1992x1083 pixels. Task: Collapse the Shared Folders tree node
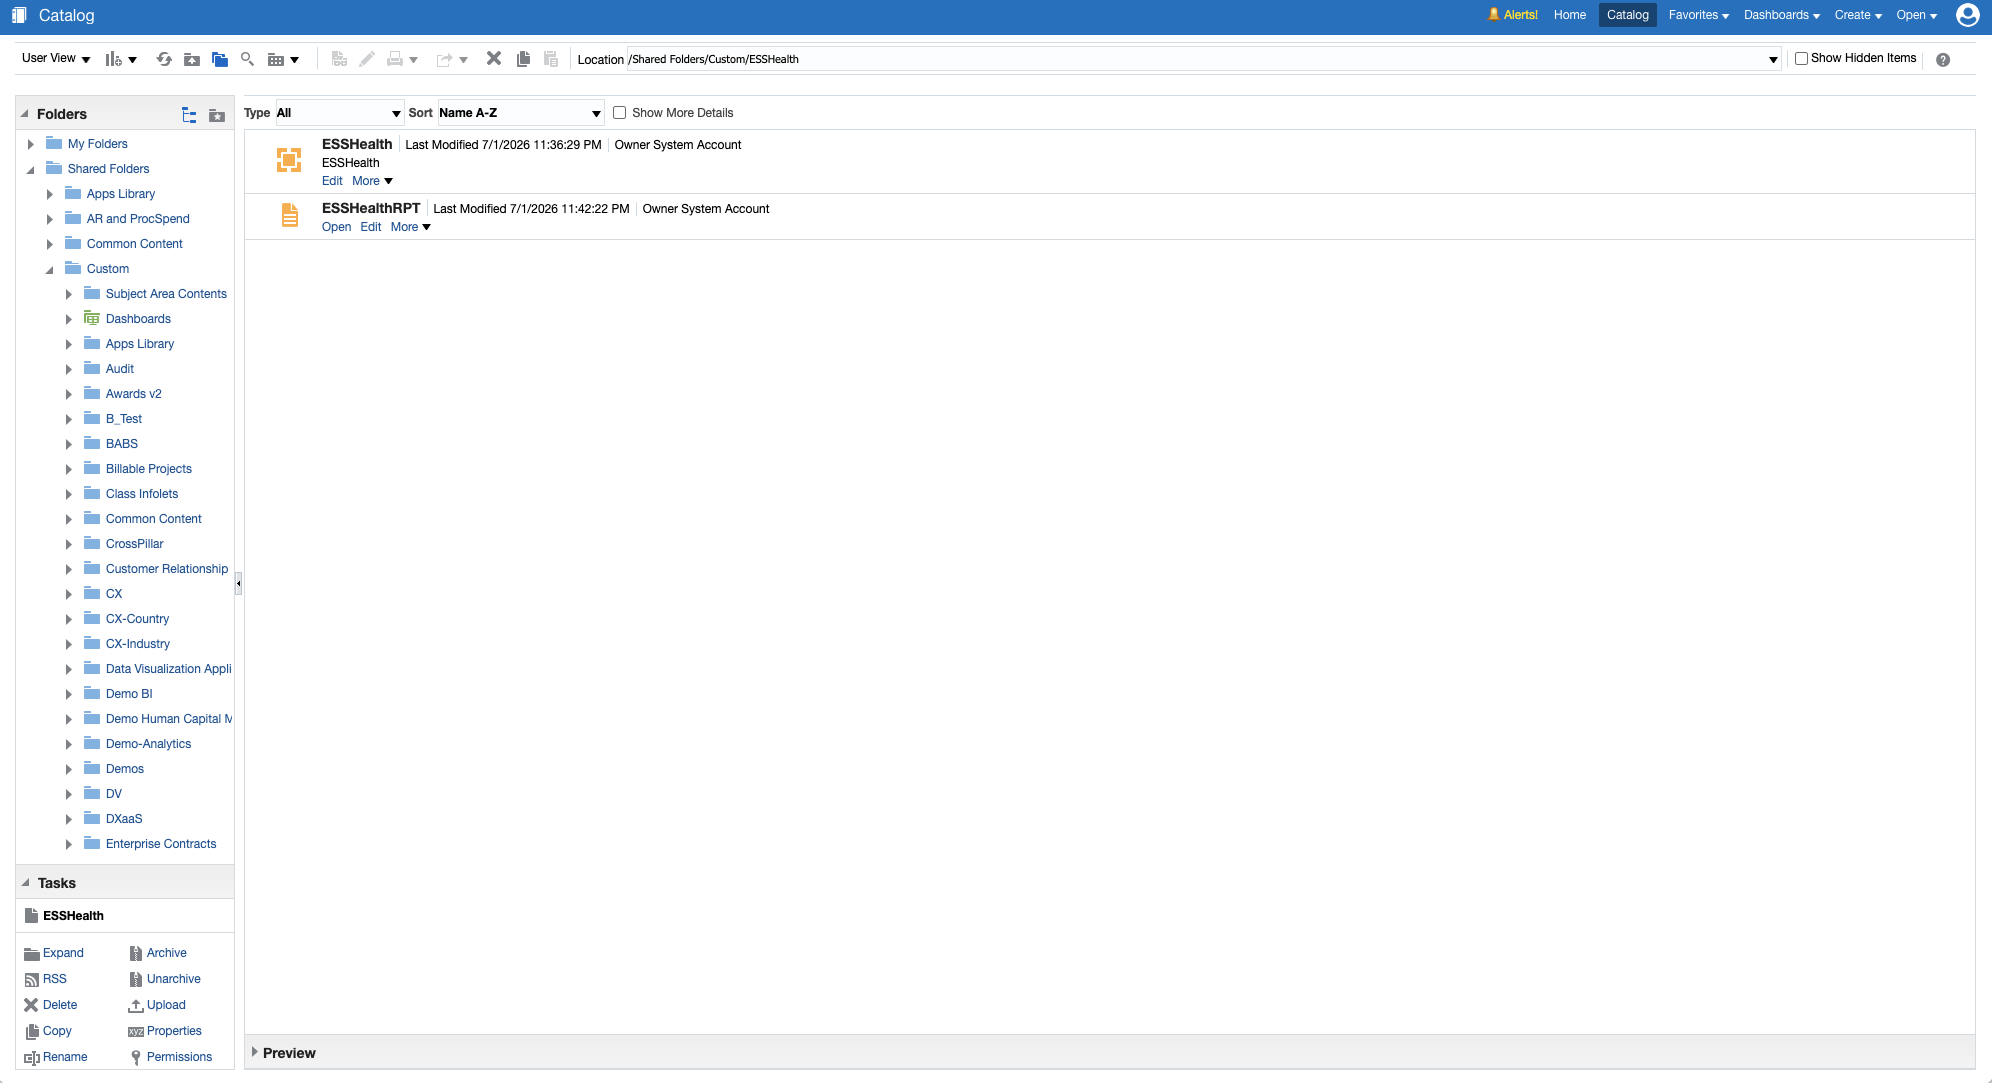coord(31,169)
